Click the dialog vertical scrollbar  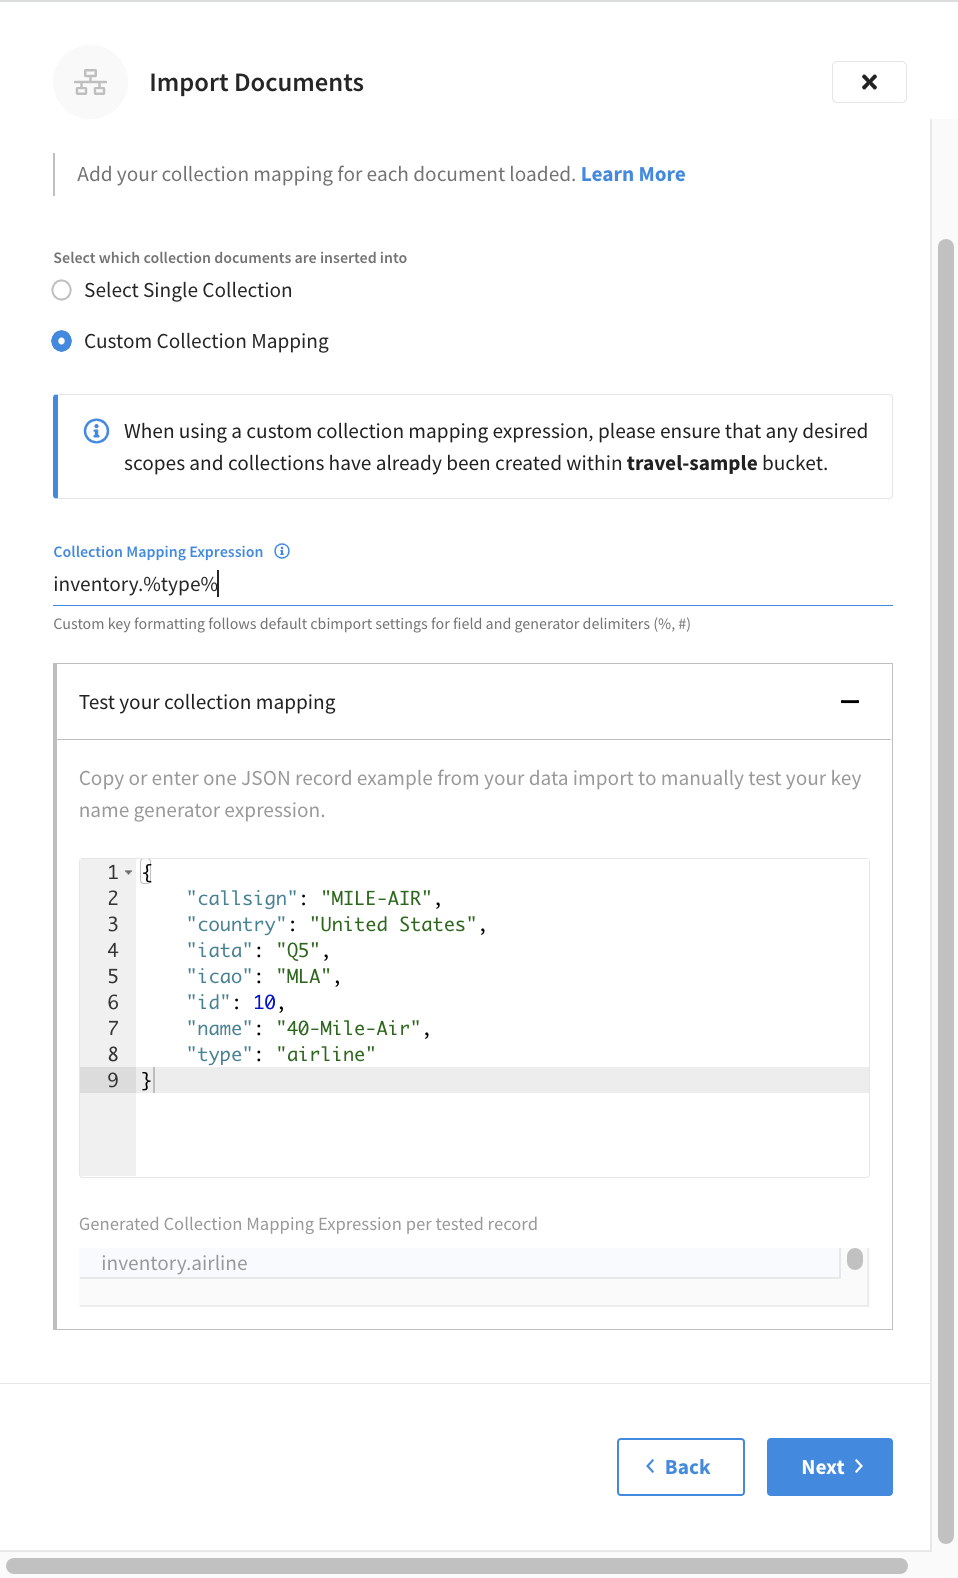coord(946,890)
